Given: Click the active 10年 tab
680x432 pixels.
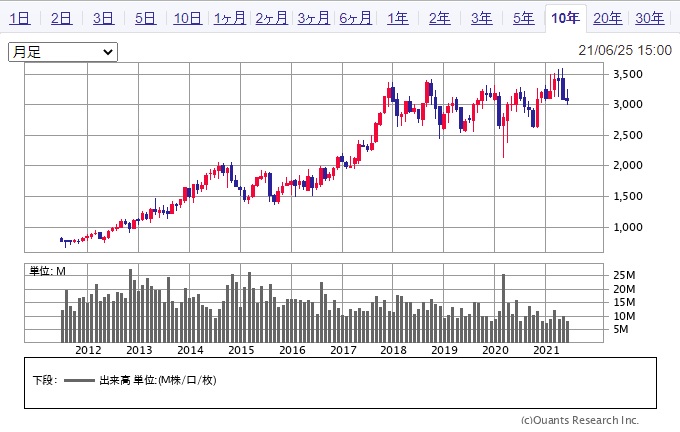Looking at the screenshot, I should pyautogui.click(x=566, y=18).
